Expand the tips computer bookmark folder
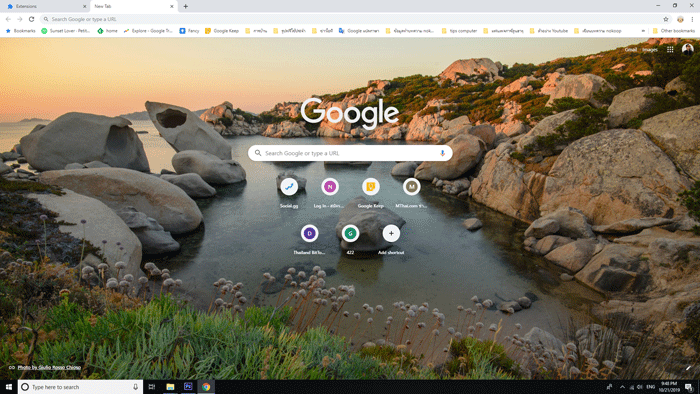Screen dimensions: 700x394 click(x=459, y=31)
